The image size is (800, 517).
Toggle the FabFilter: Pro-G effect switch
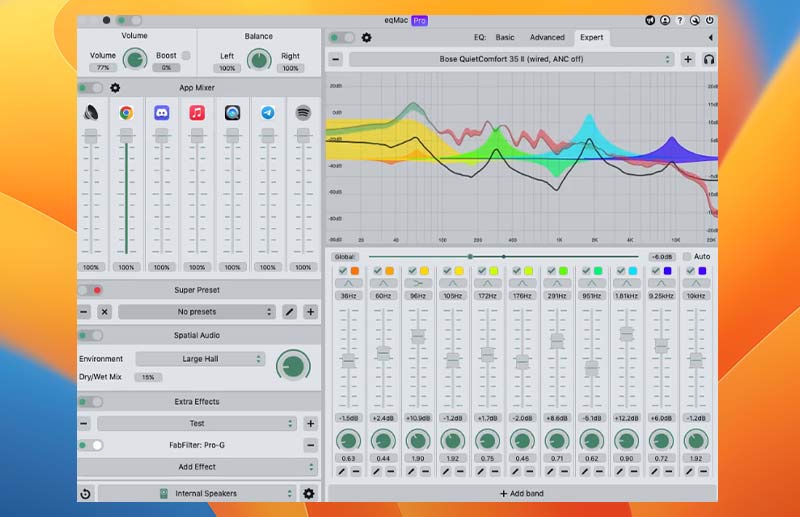[x=91, y=445]
